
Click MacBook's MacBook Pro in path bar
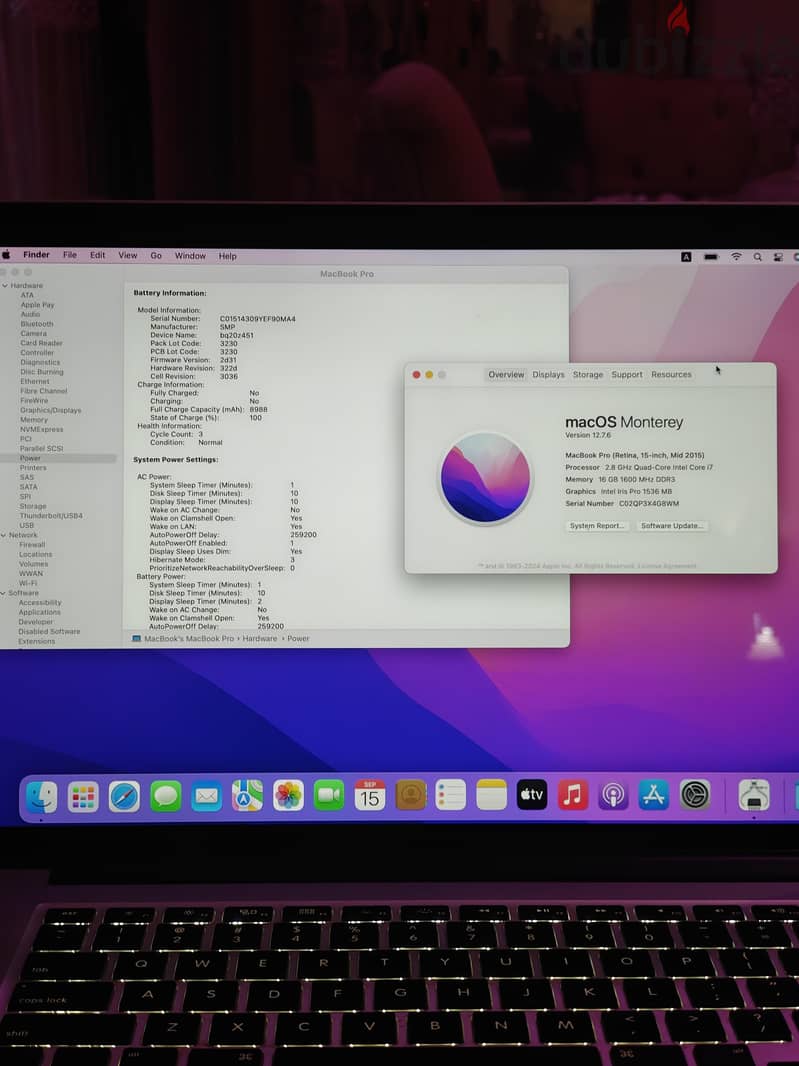click(x=188, y=638)
